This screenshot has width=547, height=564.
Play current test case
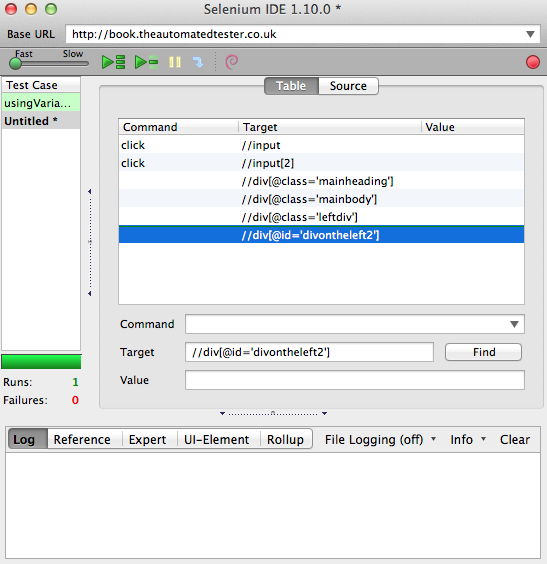click(x=146, y=62)
